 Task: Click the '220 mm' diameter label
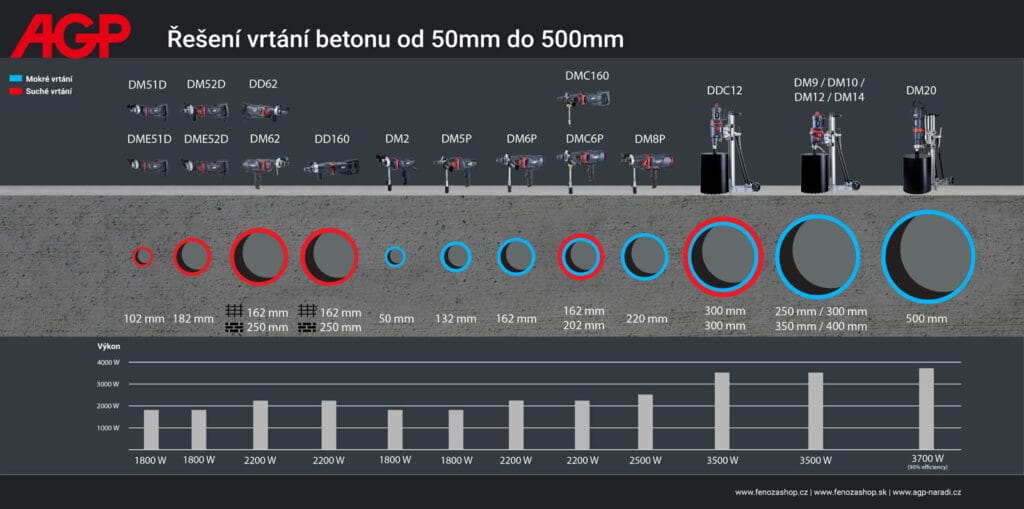click(x=647, y=319)
